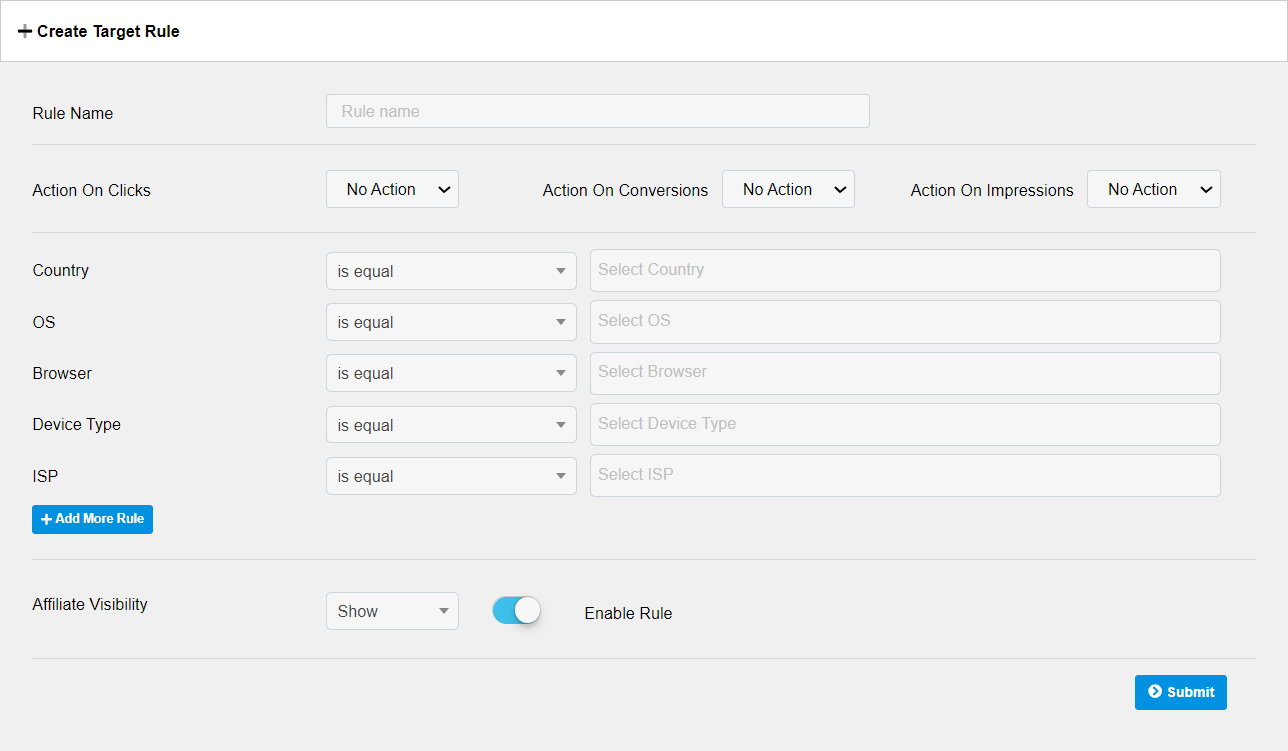Open the Affiliate Visibility Show dropdown

[x=392, y=611]
